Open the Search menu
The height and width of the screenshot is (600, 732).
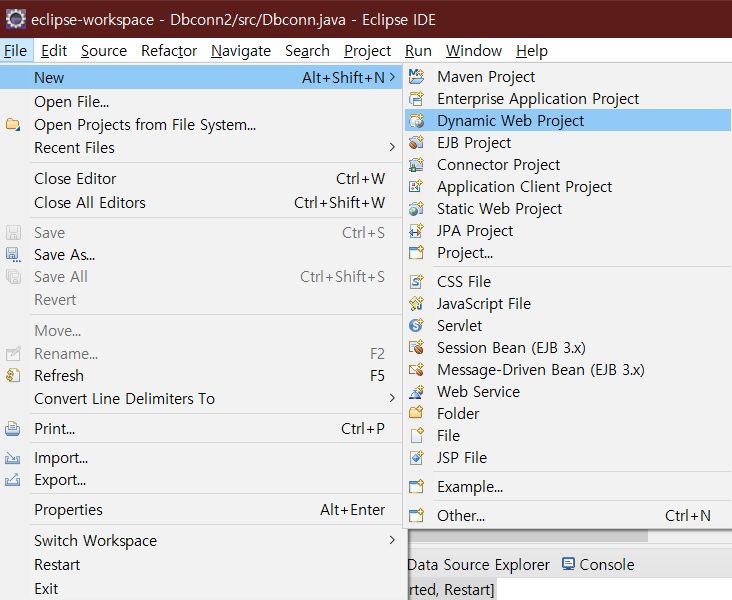pyautogui.click(x=307, y=50)
